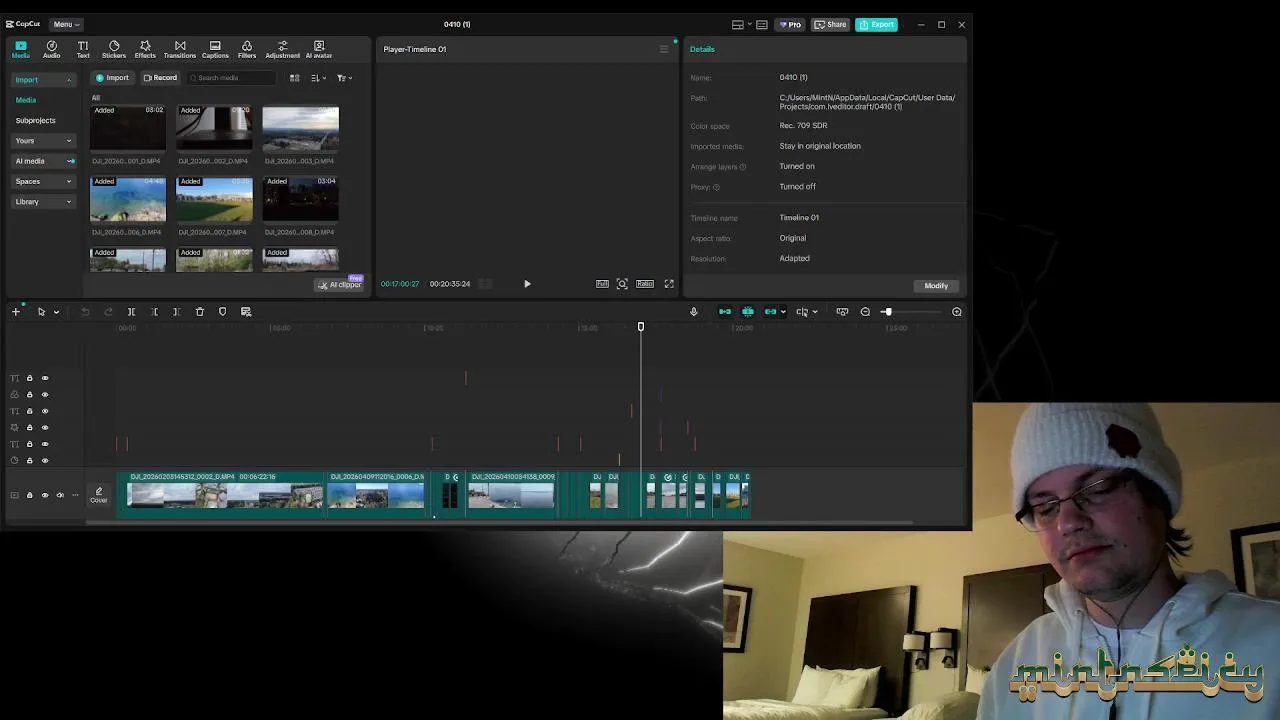Hide the first text track eye icon
1280x720 pixels.
click(45, 378)
